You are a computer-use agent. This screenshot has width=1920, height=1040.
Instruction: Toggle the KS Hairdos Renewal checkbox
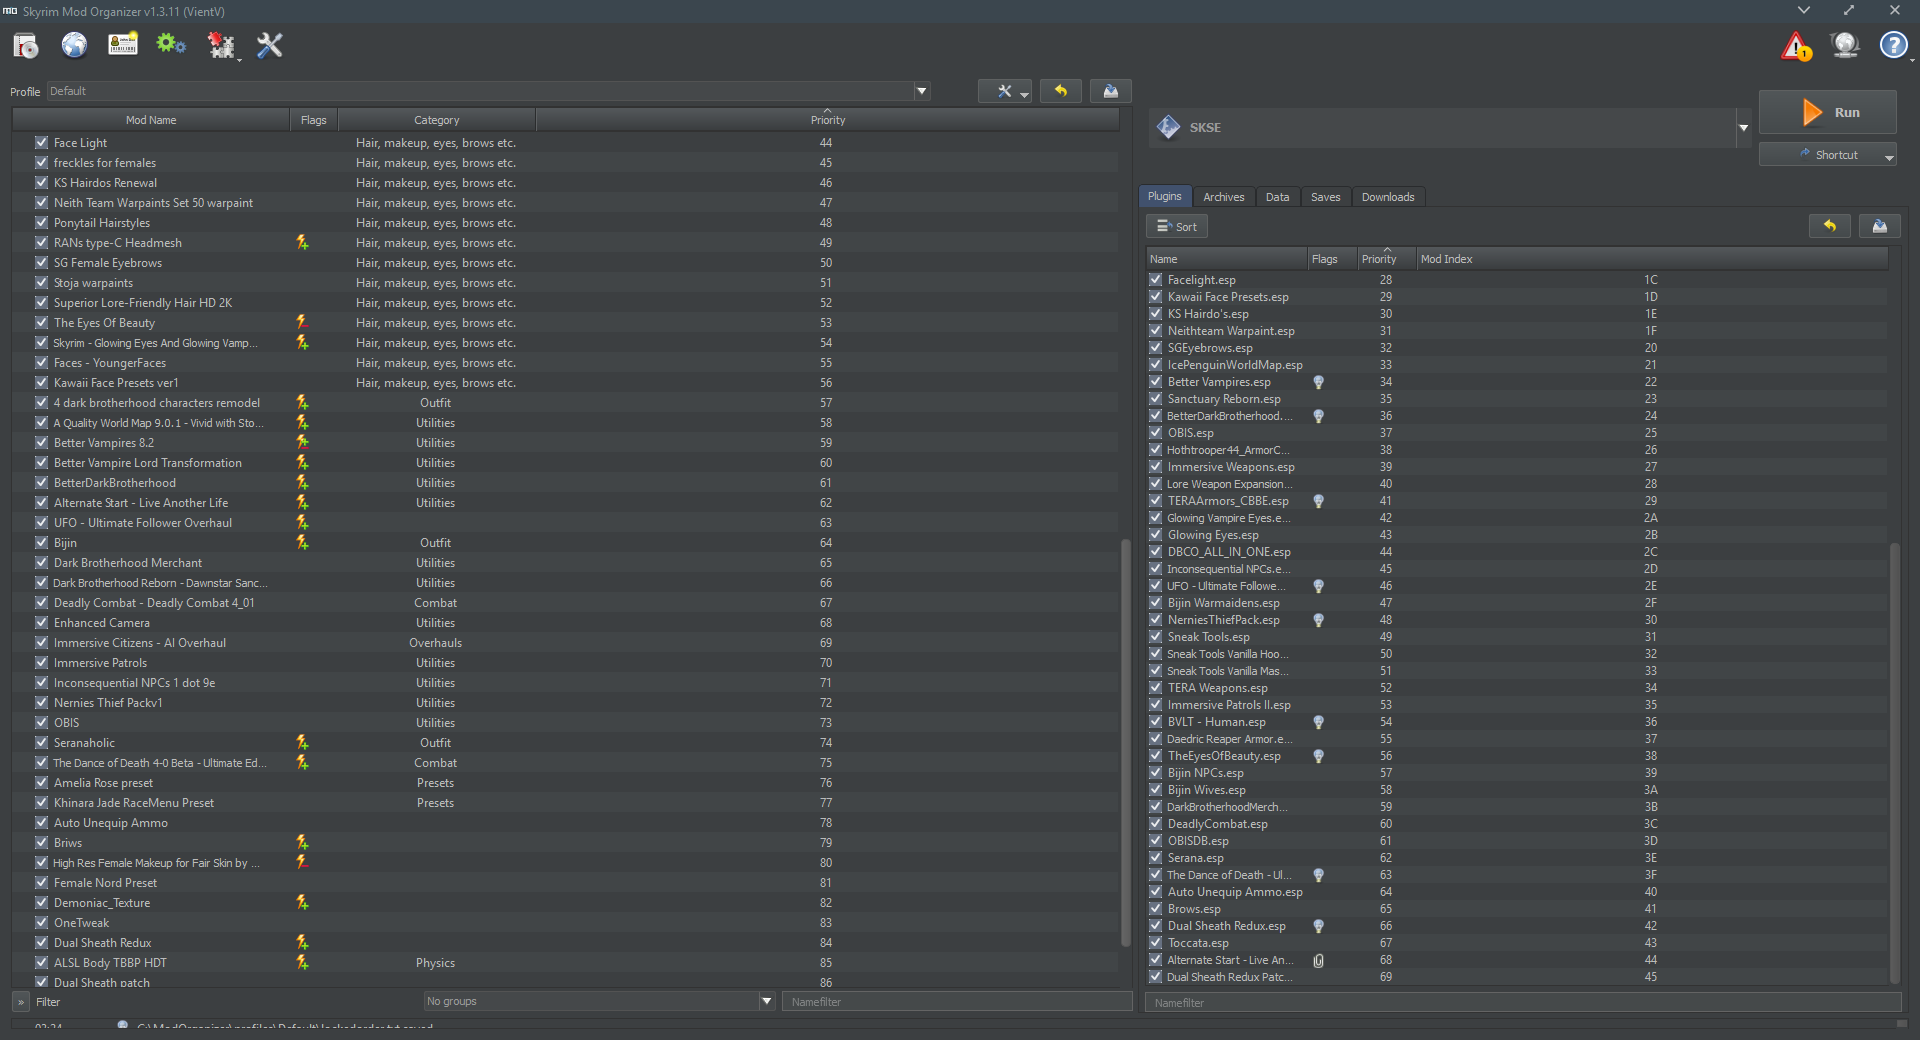tap(41, 182)
